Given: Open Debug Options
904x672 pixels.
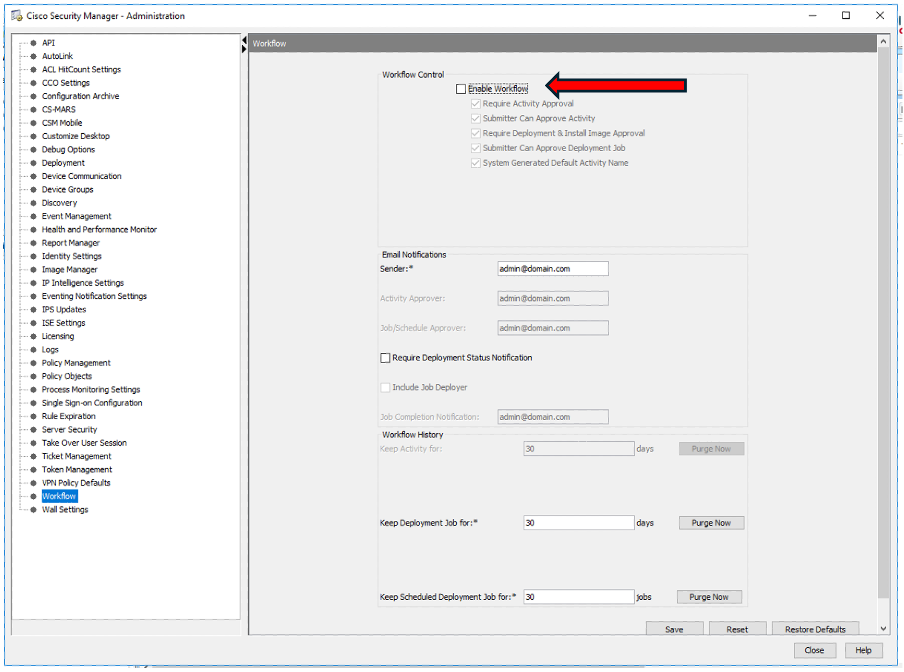Looking at the screenshot, I should [x=69, y=149].
